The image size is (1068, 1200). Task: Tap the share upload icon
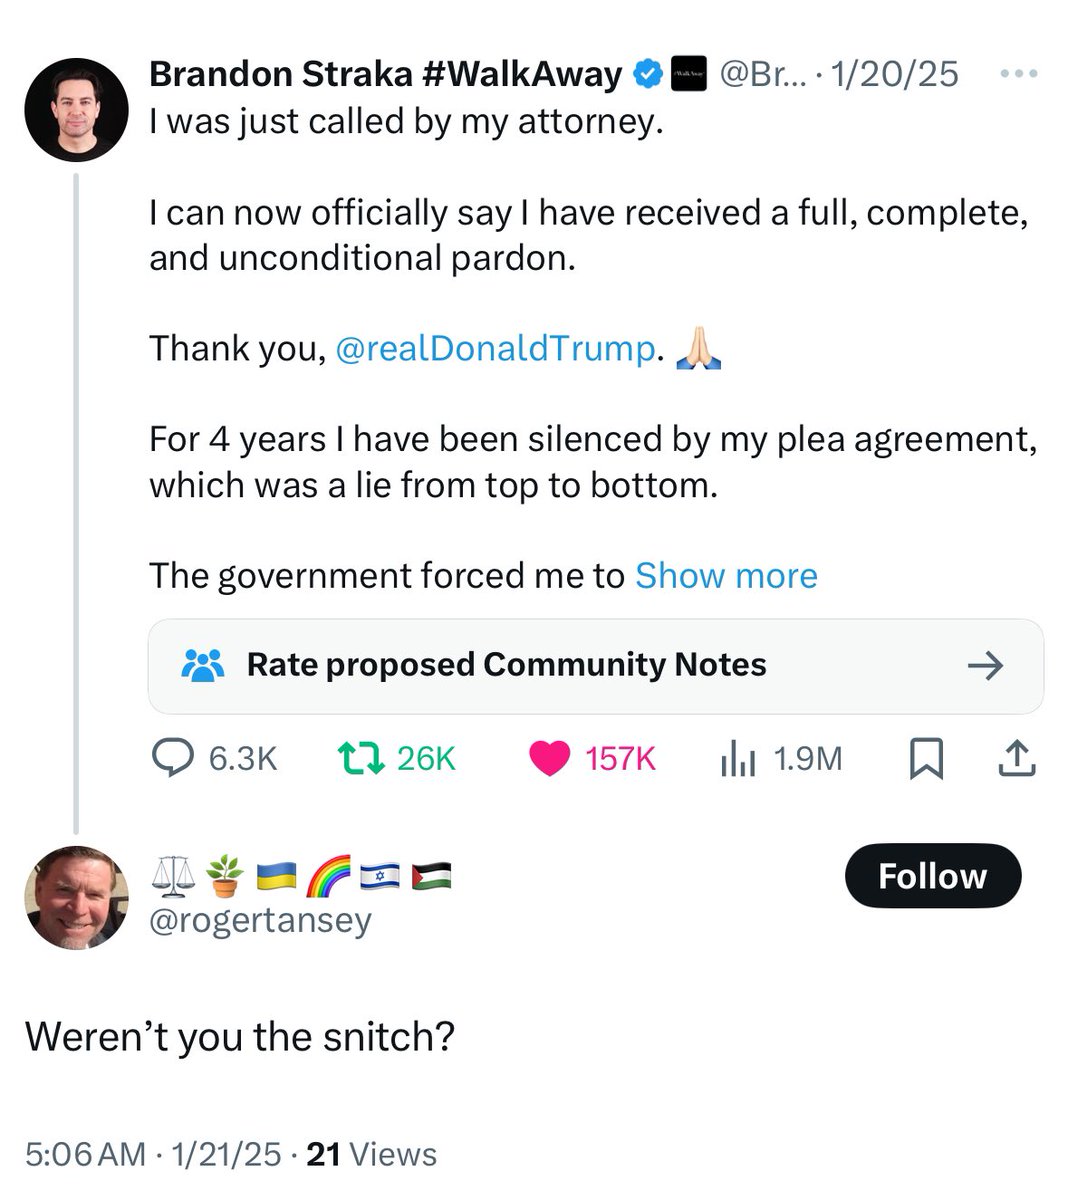pyautogui.click(x=1017, y=759)
